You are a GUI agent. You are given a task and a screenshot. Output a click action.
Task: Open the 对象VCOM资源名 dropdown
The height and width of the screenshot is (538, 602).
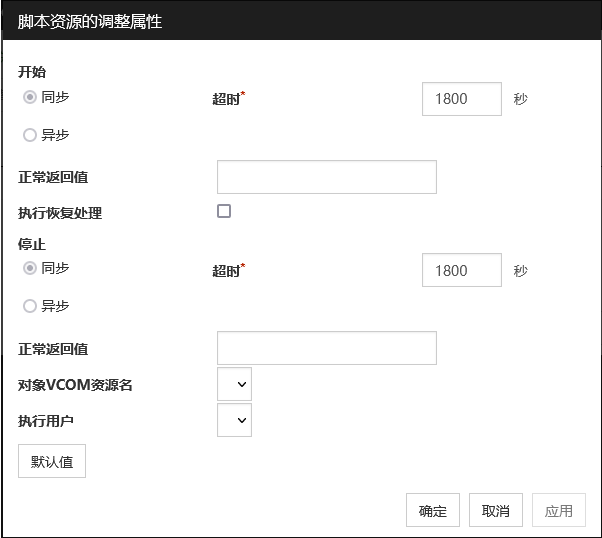(234, 384)
